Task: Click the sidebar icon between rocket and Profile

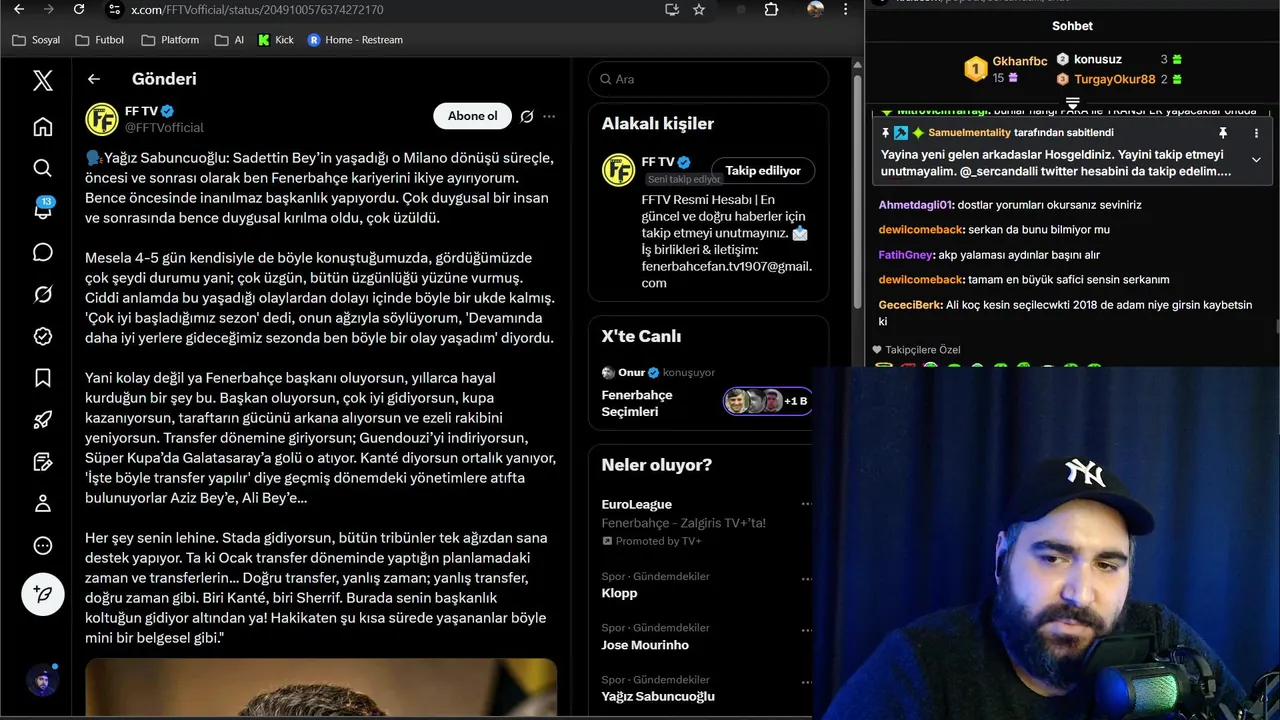Action: pos(42,462)
